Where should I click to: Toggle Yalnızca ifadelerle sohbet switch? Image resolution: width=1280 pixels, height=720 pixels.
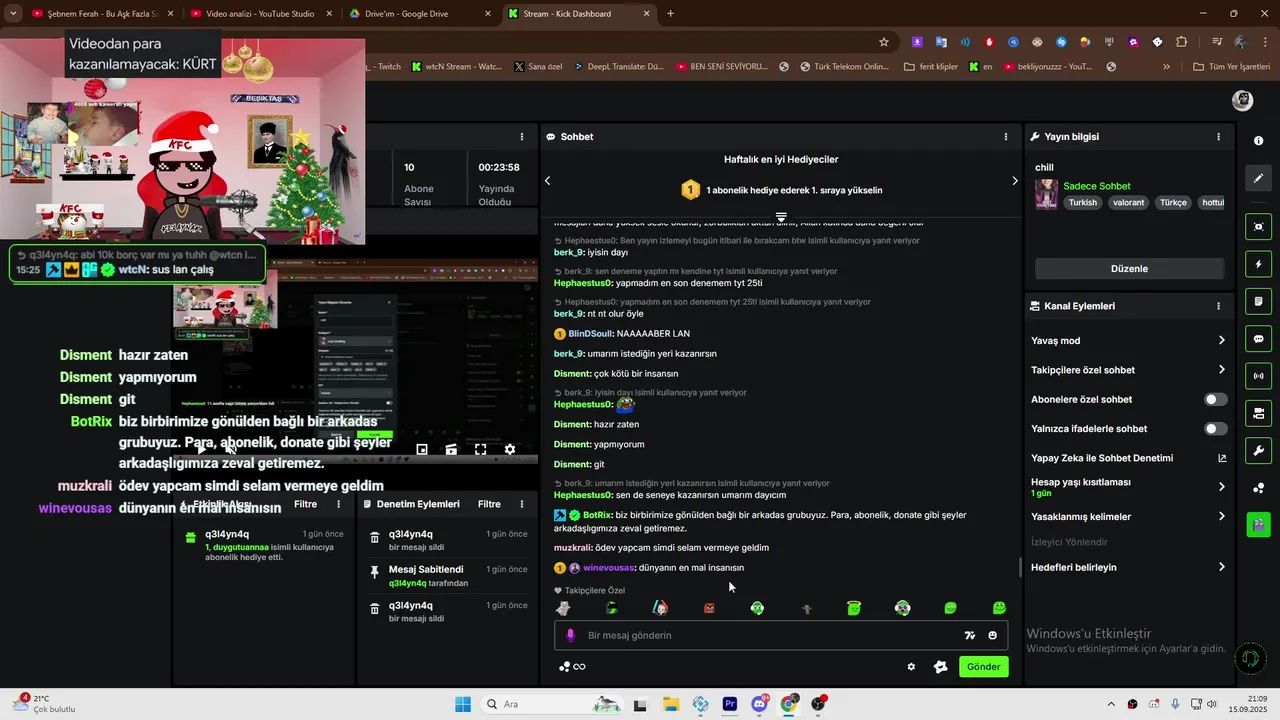click(x=1215, y=429)
